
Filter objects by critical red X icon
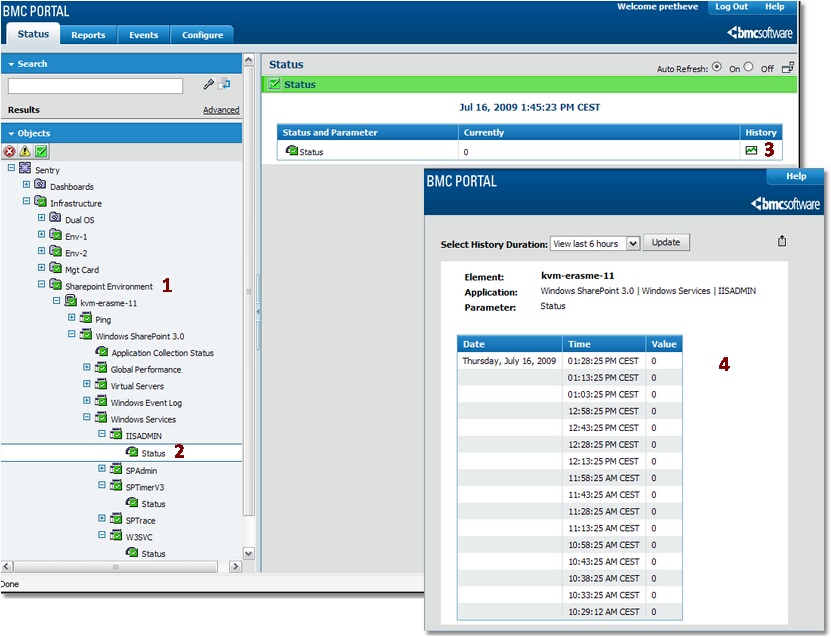point(10,152)
